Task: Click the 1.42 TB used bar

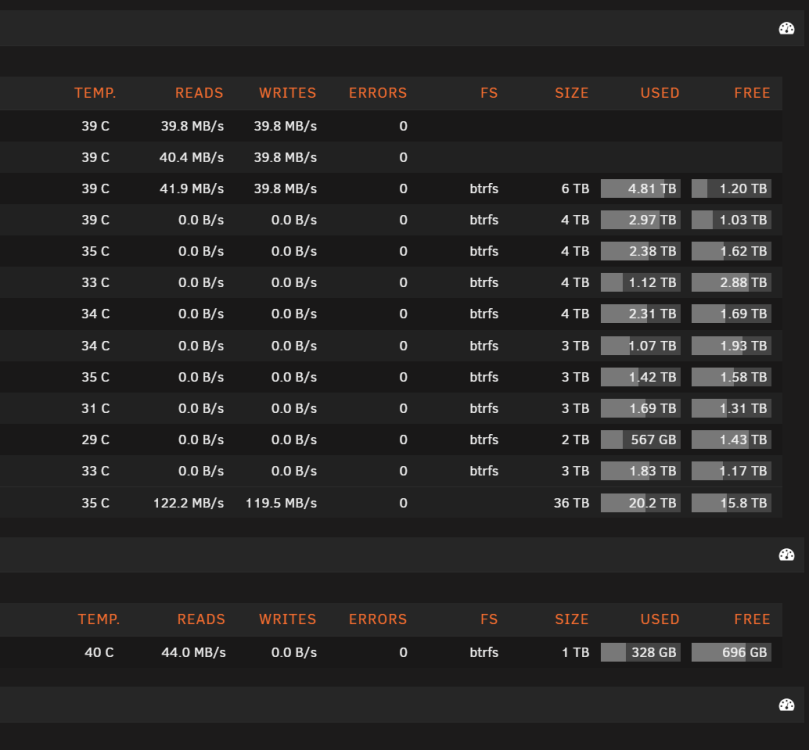Action: tap(641, 377)
